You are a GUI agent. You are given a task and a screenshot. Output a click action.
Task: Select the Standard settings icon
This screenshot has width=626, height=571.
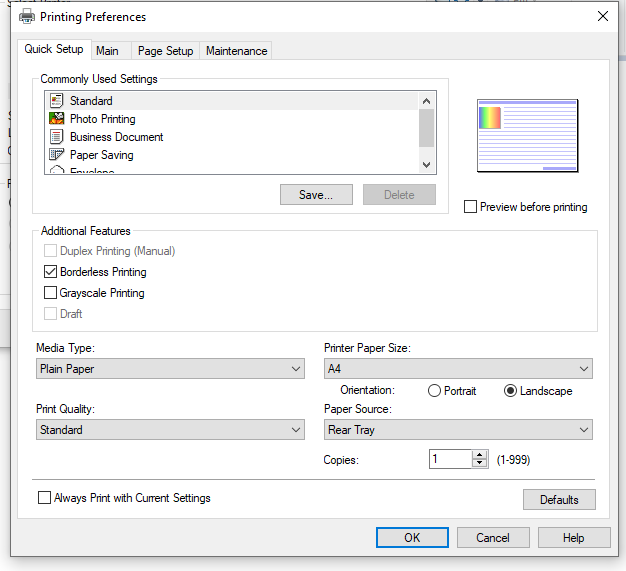click(x=57, y=101)
